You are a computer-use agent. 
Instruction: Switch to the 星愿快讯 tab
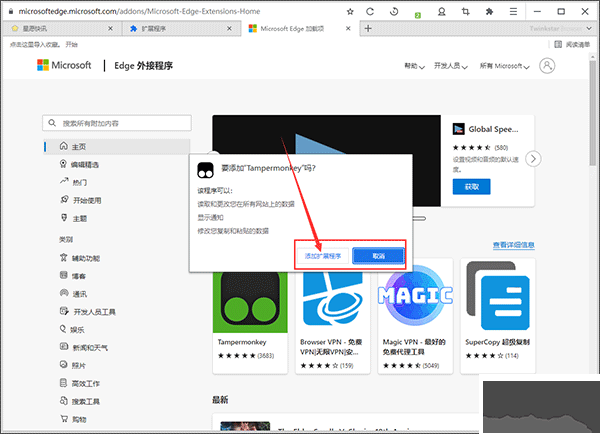(x=62, y=28)
